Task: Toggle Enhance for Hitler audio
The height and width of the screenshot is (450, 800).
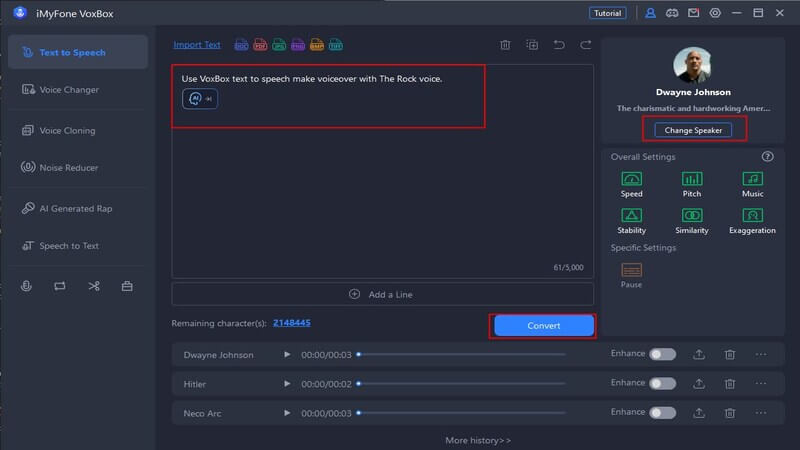Action: click(662, 384)
